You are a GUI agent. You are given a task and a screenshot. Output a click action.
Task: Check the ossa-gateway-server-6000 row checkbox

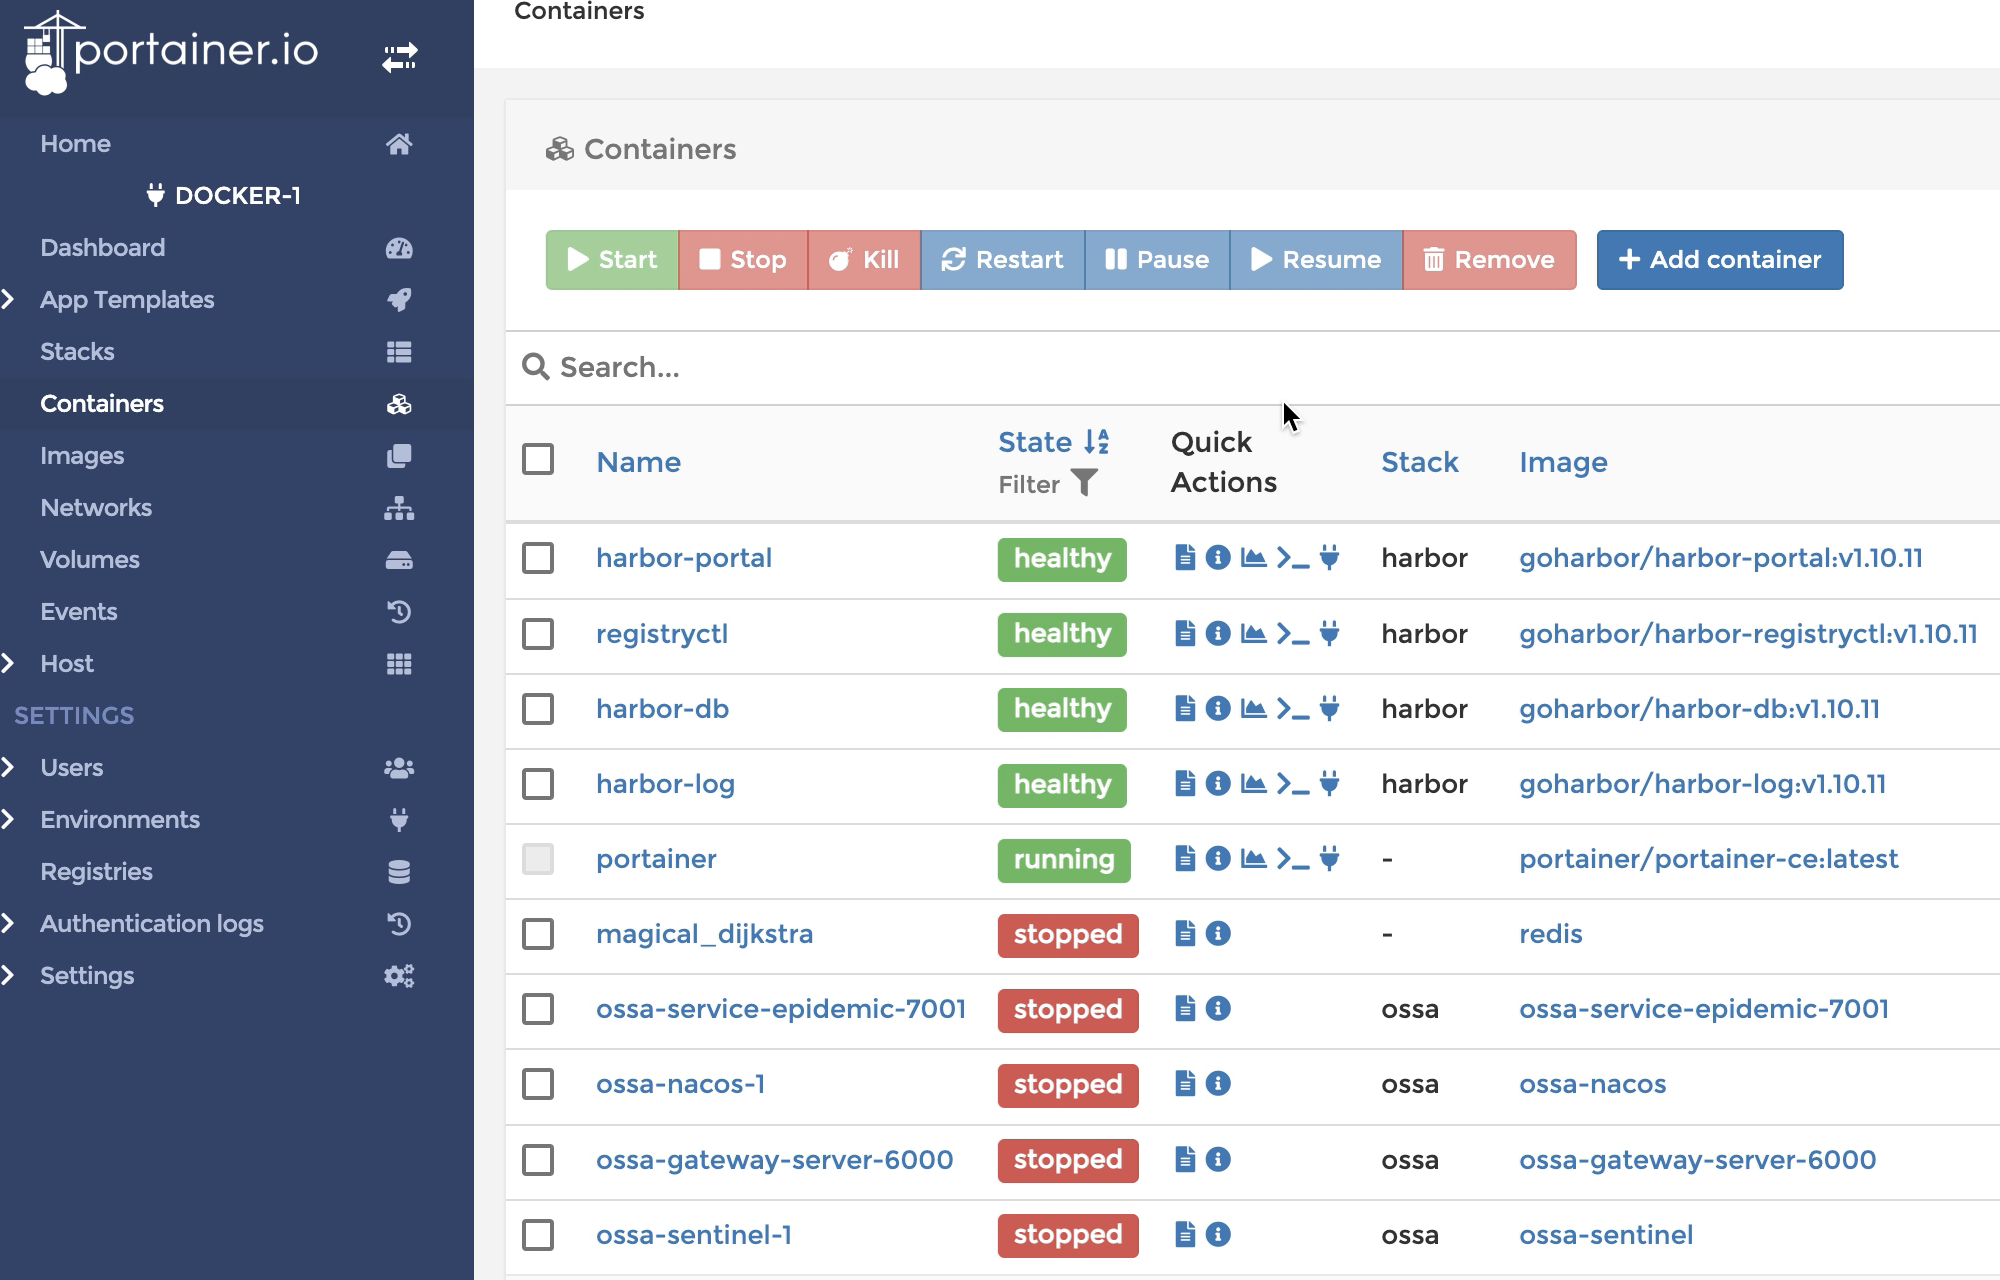click(538, 1159)
